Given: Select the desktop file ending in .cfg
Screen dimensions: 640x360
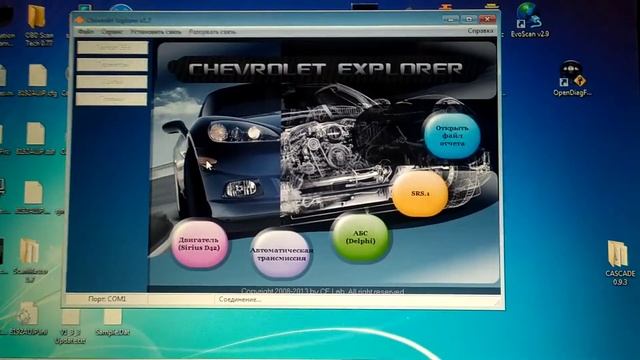Looking at the screenshot, I should pyautogui.click(x=38, y=80).
